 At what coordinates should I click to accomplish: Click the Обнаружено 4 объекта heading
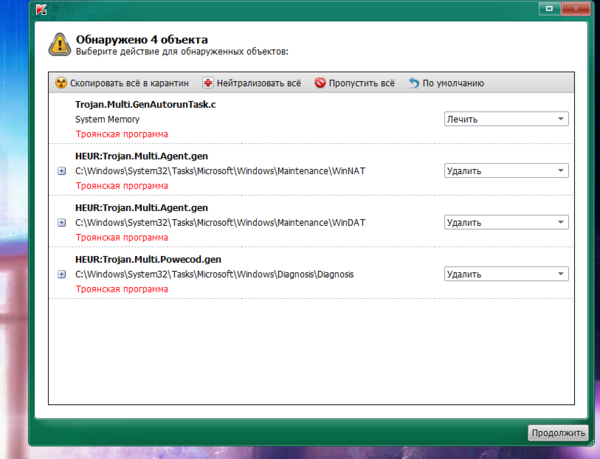point(142,39)
